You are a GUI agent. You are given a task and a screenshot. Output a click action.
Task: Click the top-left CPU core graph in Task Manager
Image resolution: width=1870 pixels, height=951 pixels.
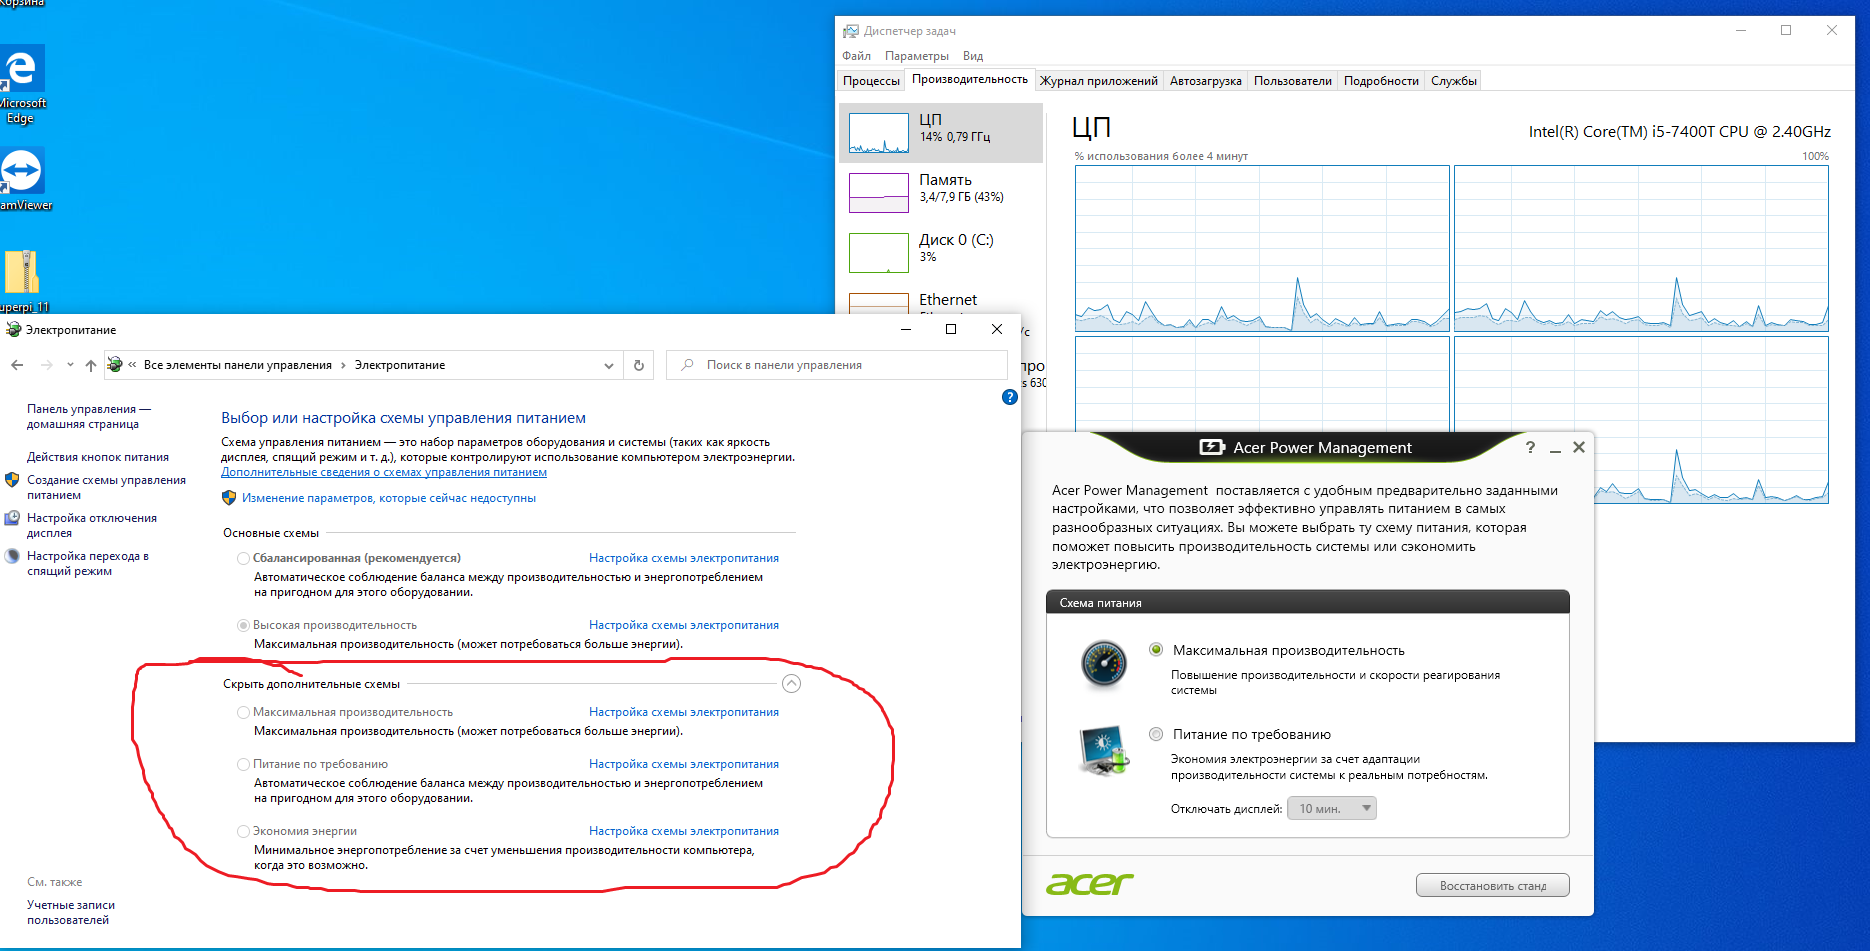pos(1262,248)
